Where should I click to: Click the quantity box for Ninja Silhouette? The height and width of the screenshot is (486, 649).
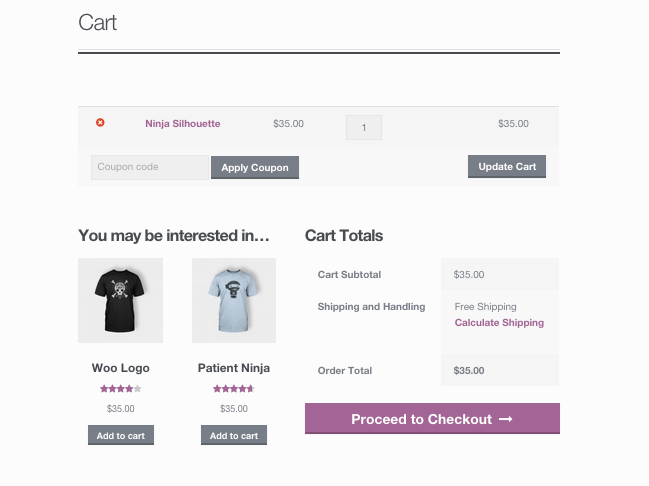pyautogui.click(x=363, y=128)
